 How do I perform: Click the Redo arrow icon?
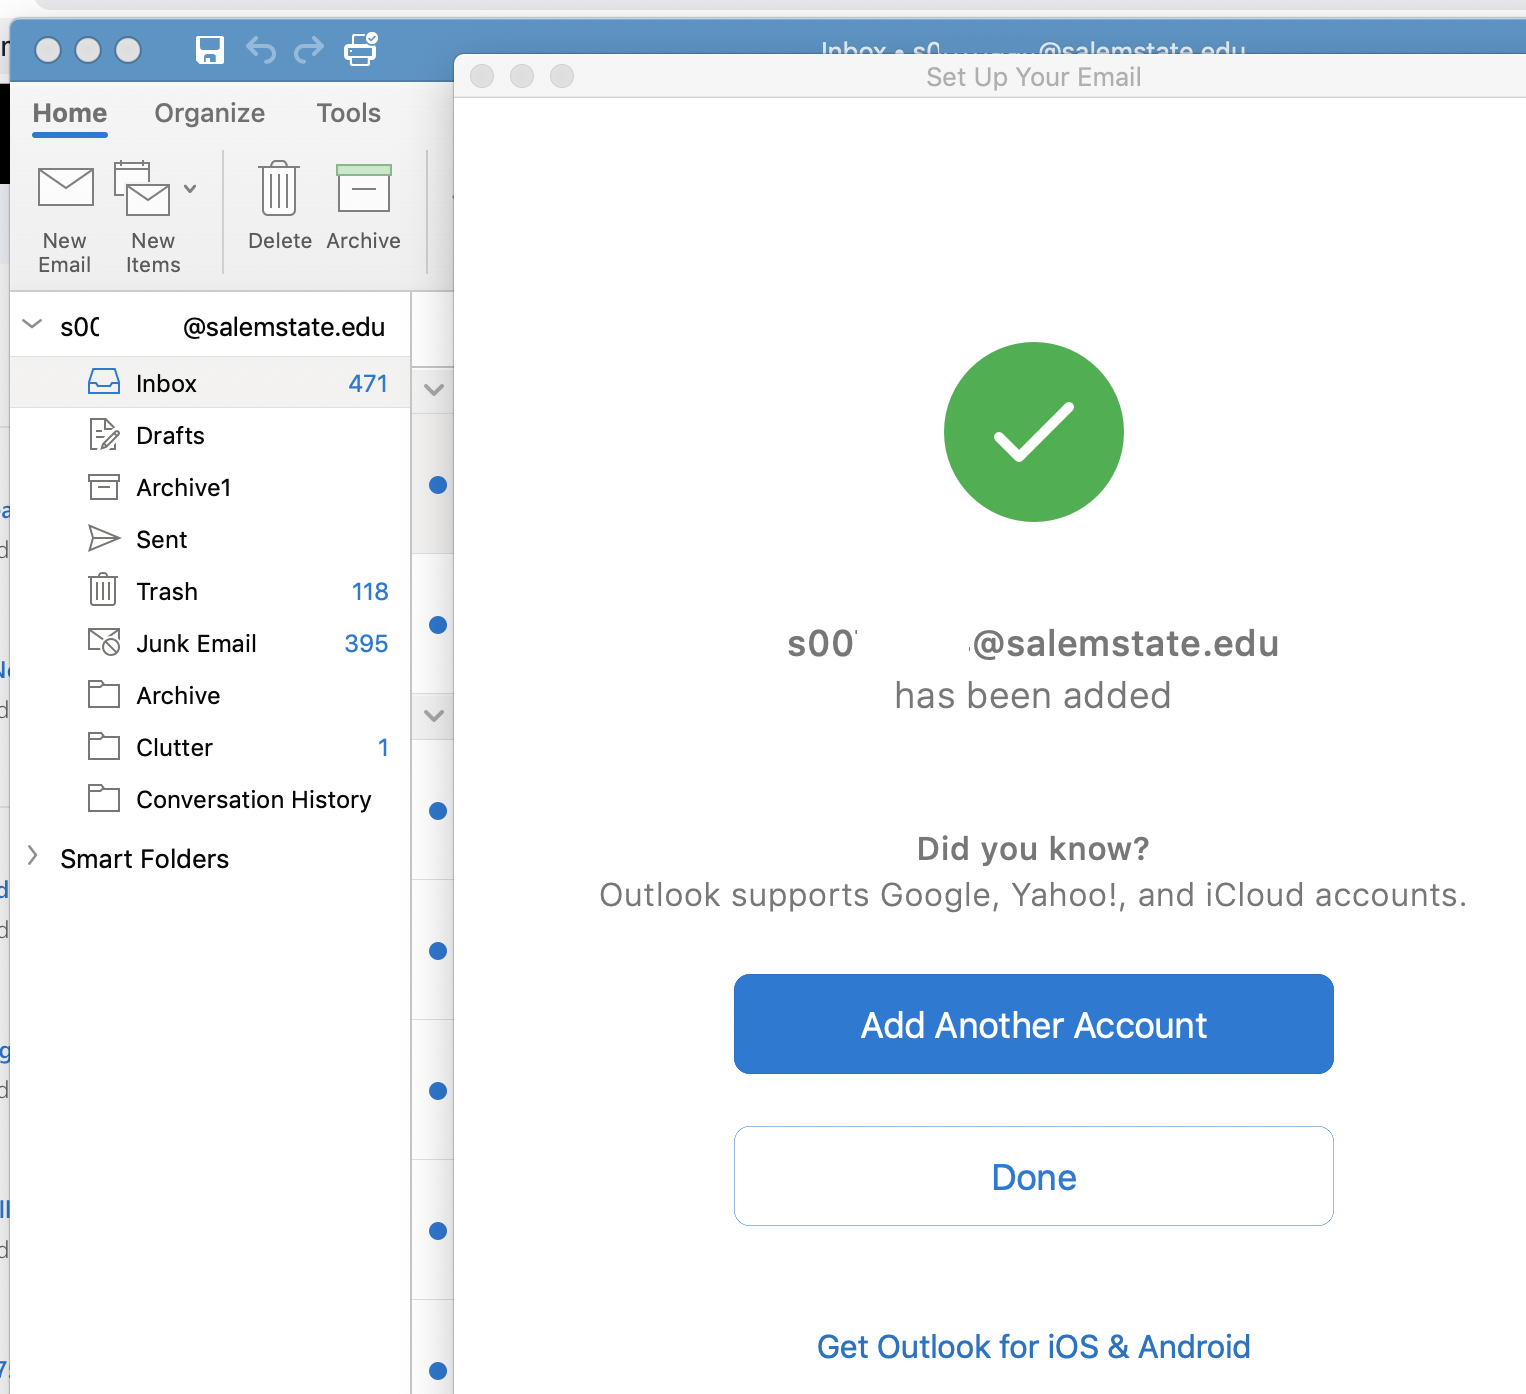pos(309,49)
